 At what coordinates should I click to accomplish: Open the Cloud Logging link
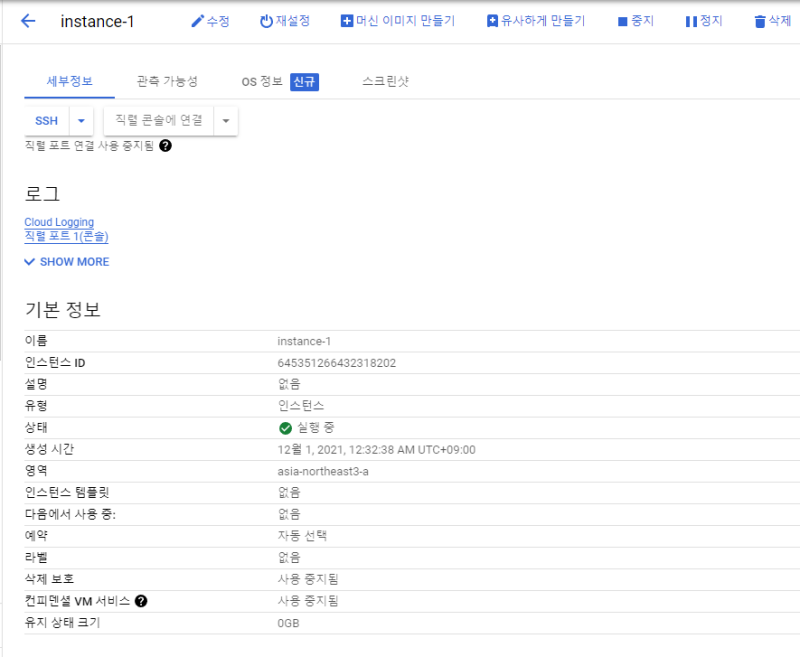pyautogui.click(x=59, y=222)
